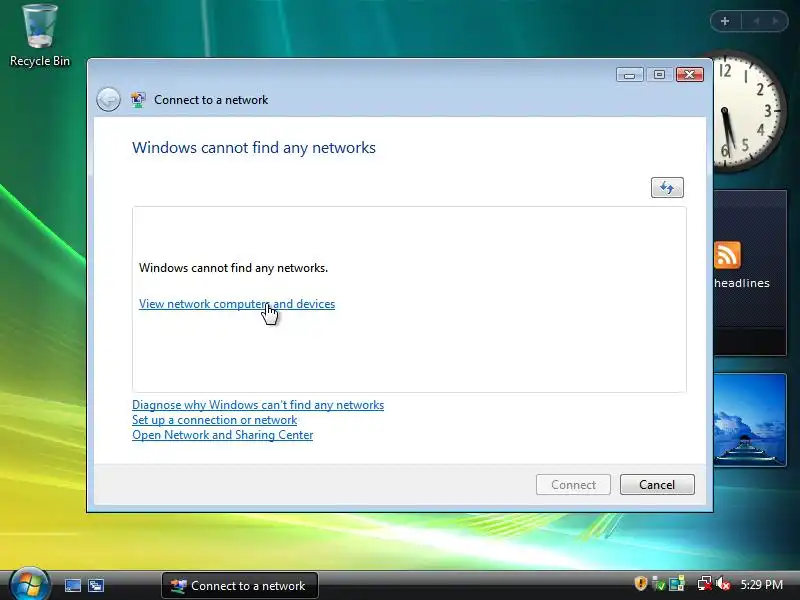Select Connect to a network taskbar button
800x600 pixels.
240,585
